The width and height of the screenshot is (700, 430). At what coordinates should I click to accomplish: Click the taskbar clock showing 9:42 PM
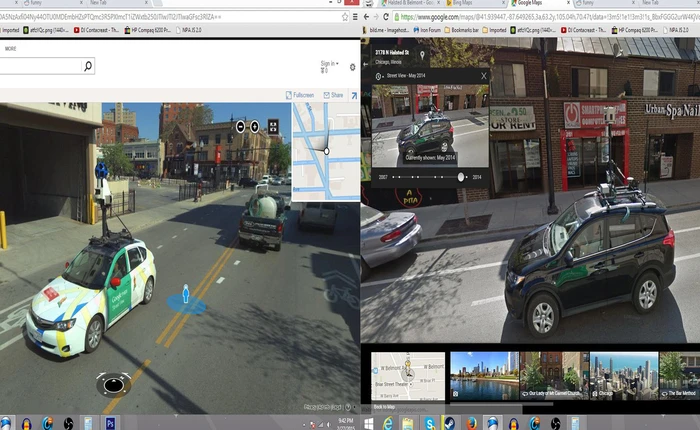346,423
